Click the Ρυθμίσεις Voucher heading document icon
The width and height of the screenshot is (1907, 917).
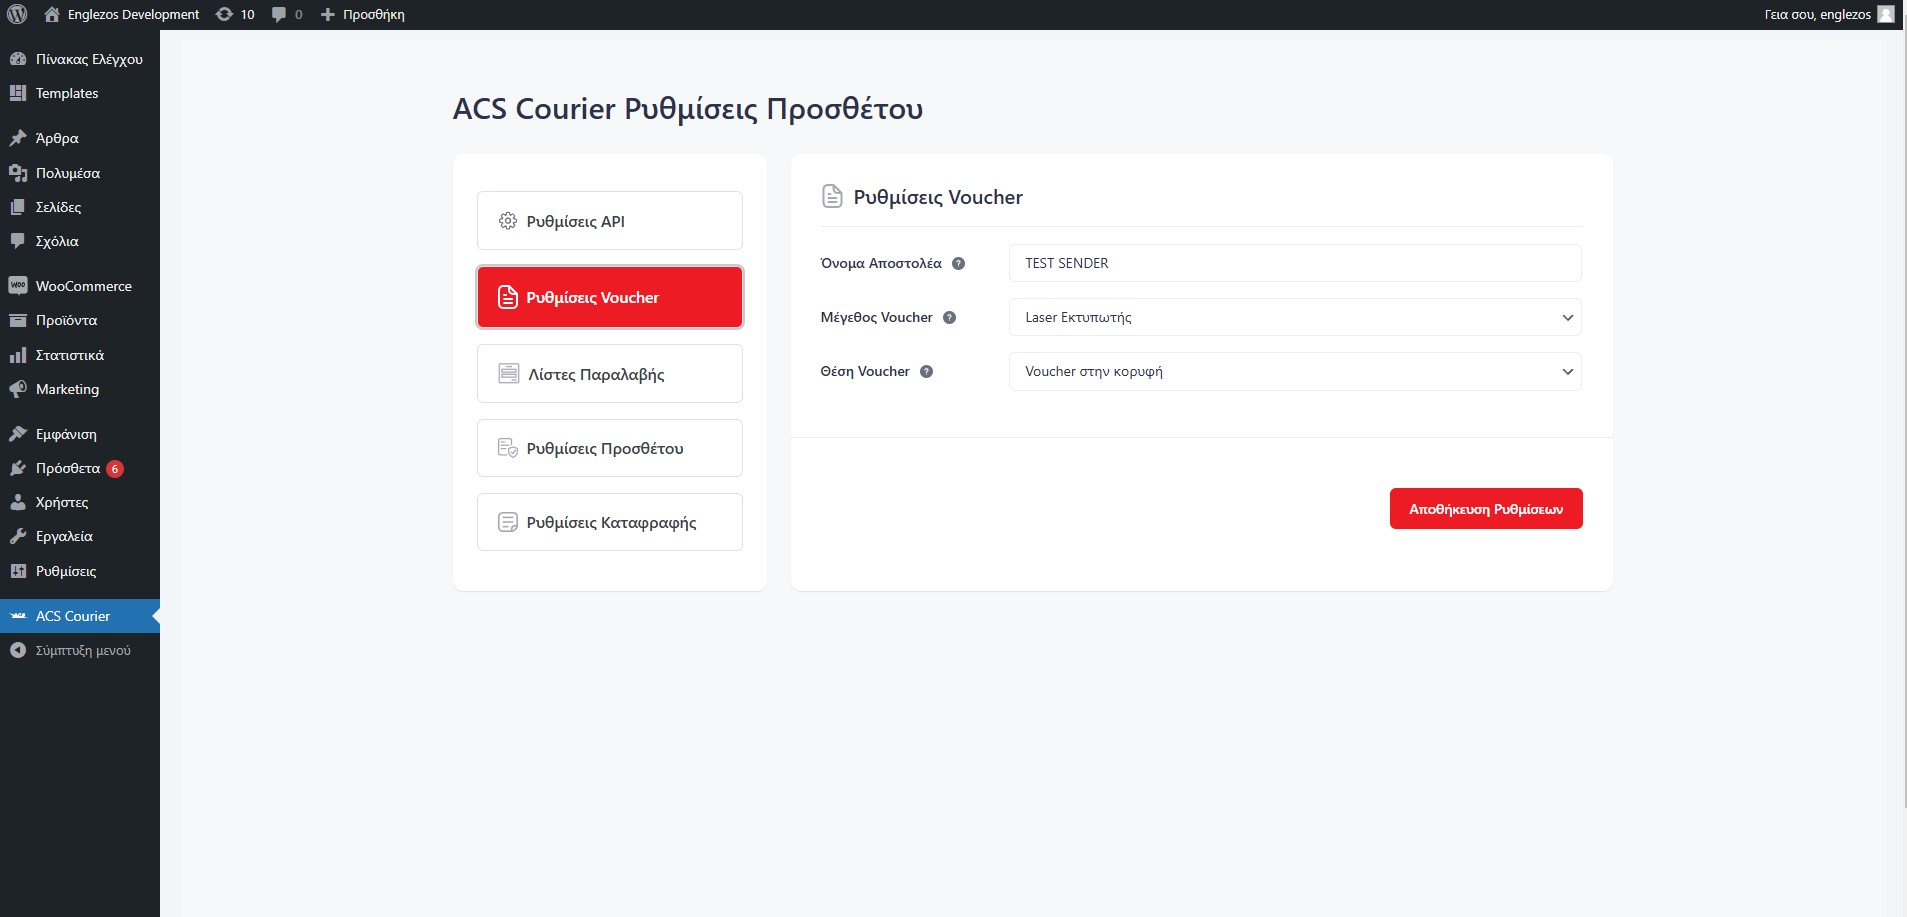(832, 196)
